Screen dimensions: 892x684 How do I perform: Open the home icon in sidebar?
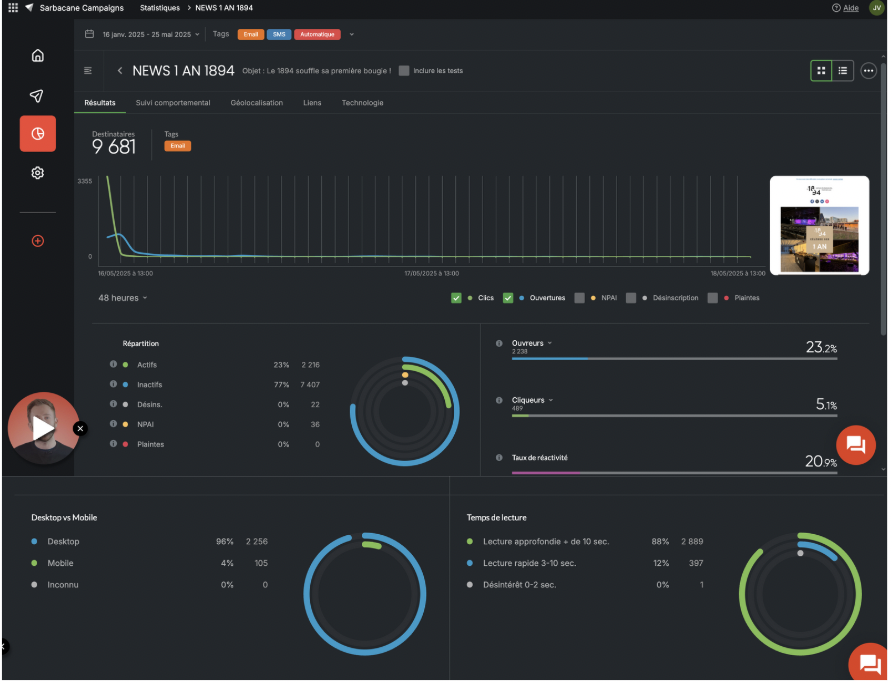(x=37, y=56)
